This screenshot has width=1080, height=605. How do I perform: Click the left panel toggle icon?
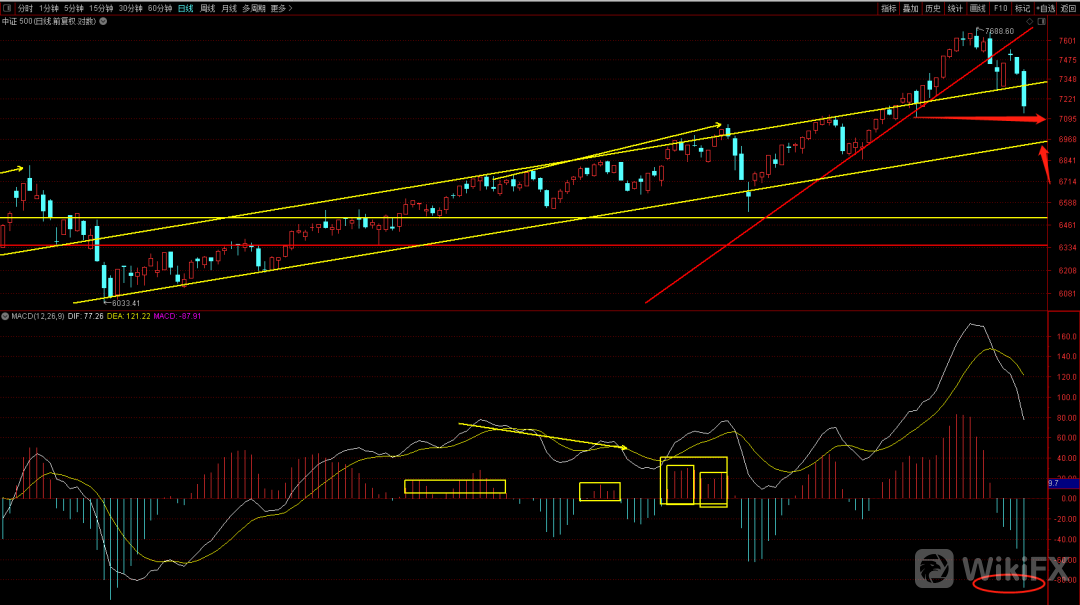point(7,8)
